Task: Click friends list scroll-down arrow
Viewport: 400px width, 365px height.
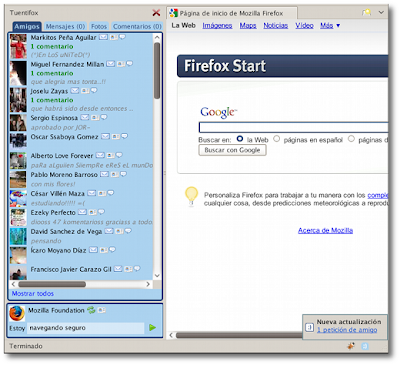Action: (157, 276)
